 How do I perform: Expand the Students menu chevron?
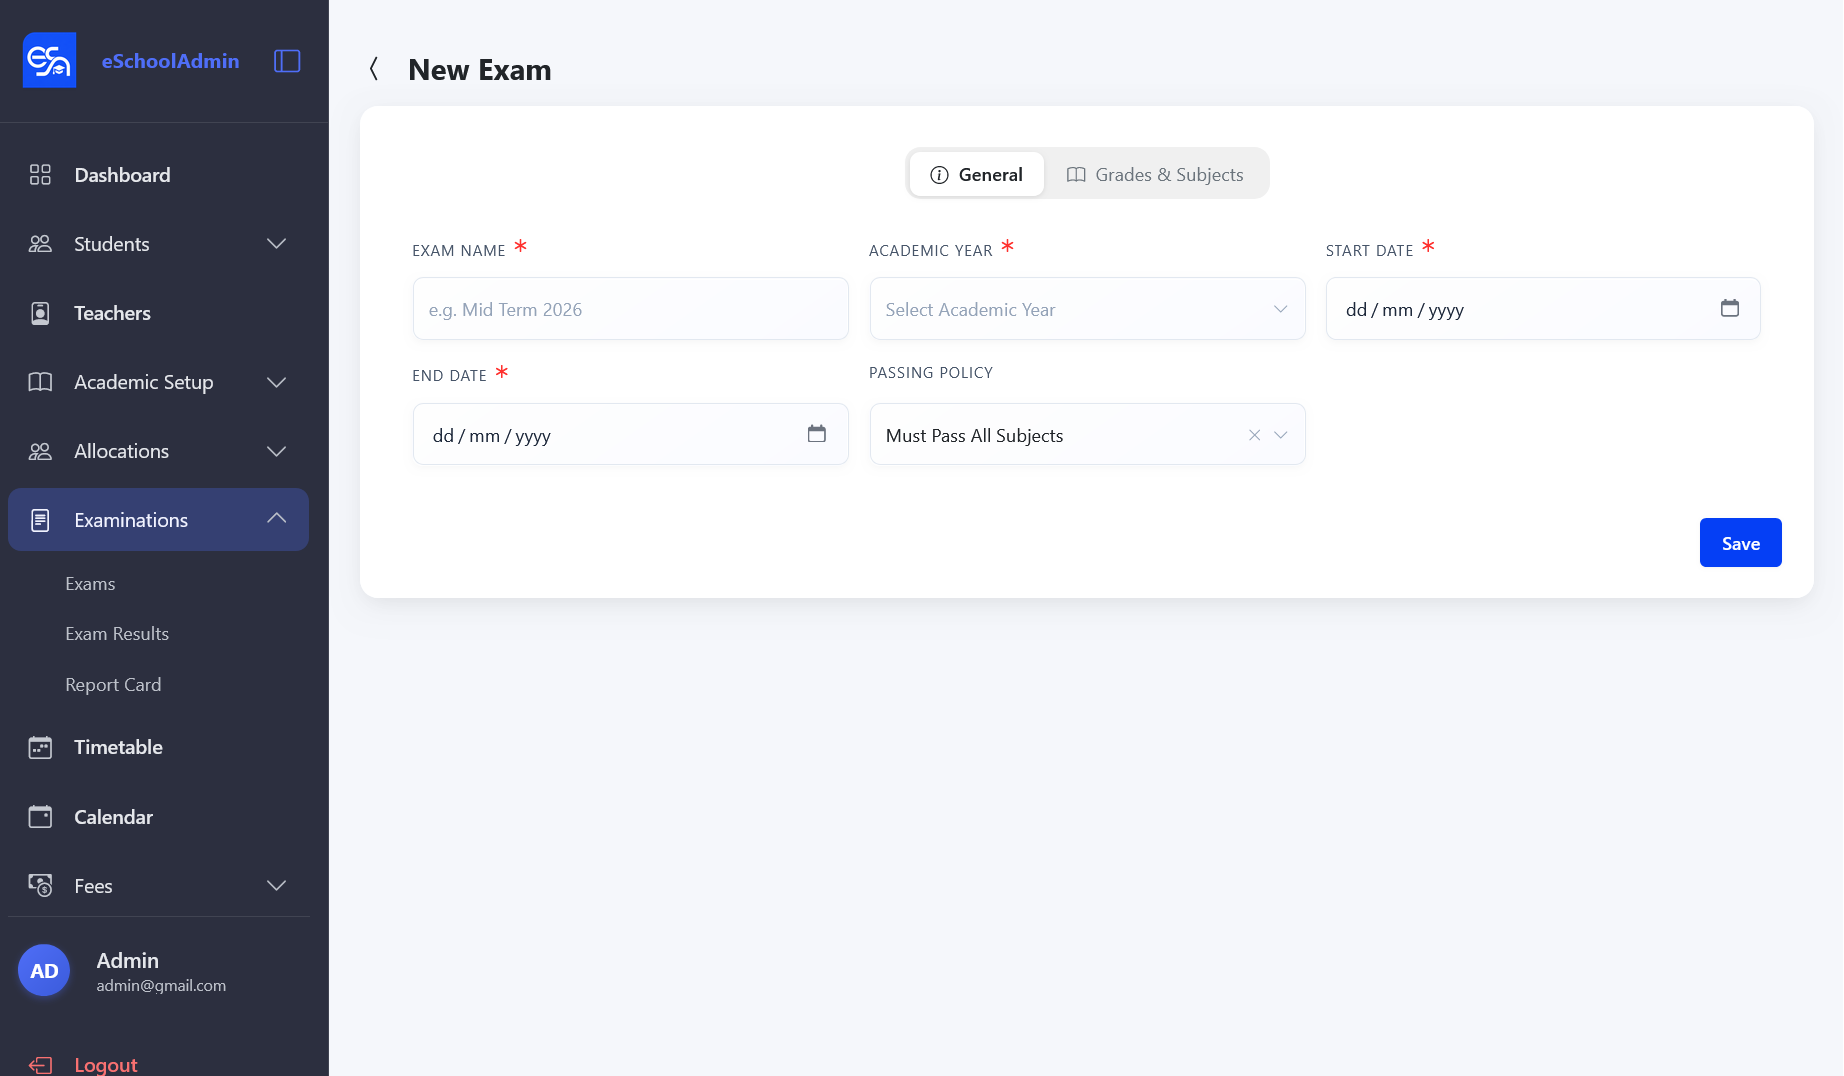tap(277, 244)
